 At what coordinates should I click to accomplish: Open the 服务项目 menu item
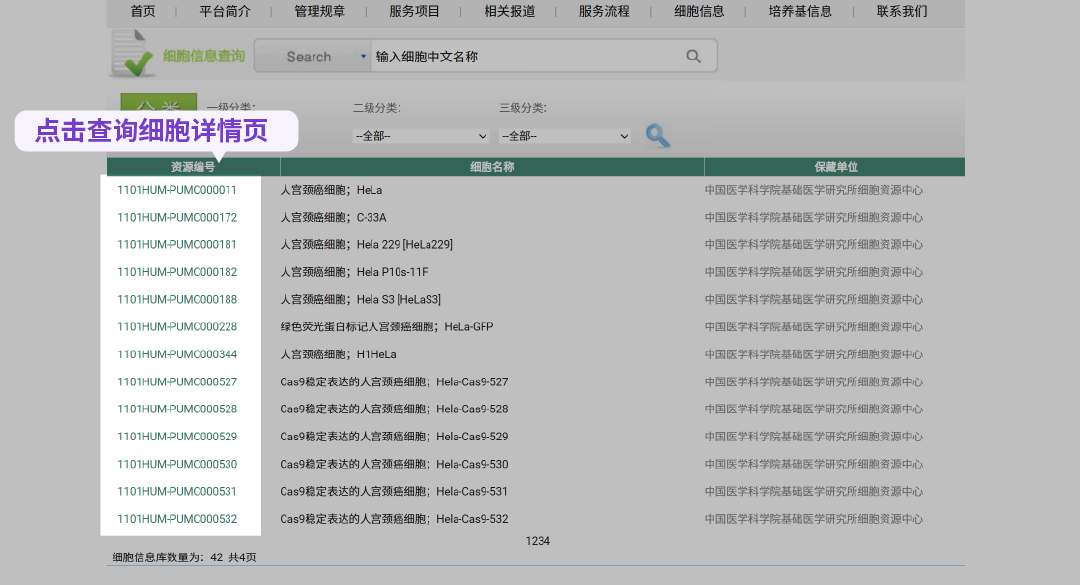(415, 11)
